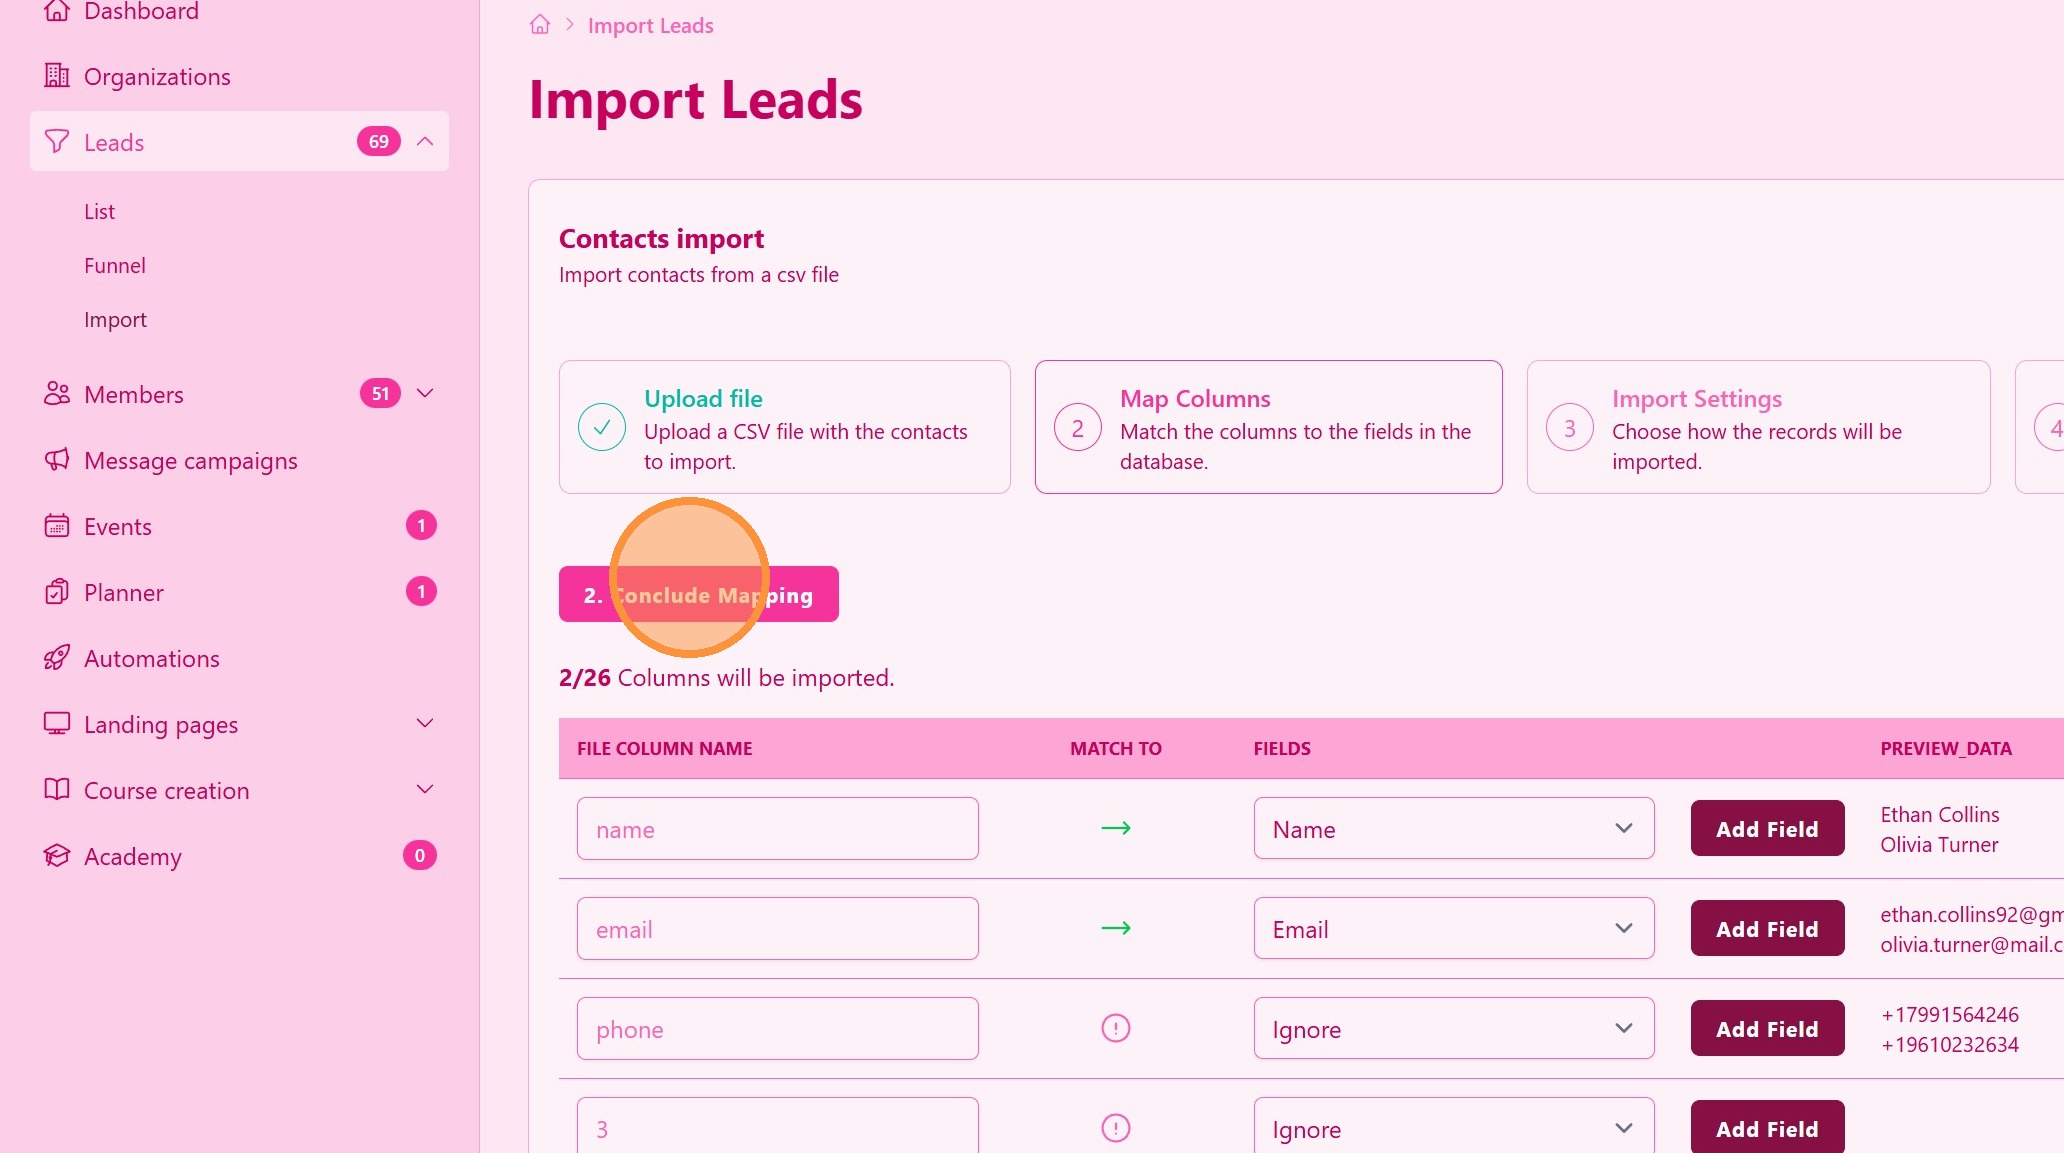This screenshot has width=2064, height=1153.
Task: Open the phone row Ignore dropdown
Action: (x=1453, y=1029)
